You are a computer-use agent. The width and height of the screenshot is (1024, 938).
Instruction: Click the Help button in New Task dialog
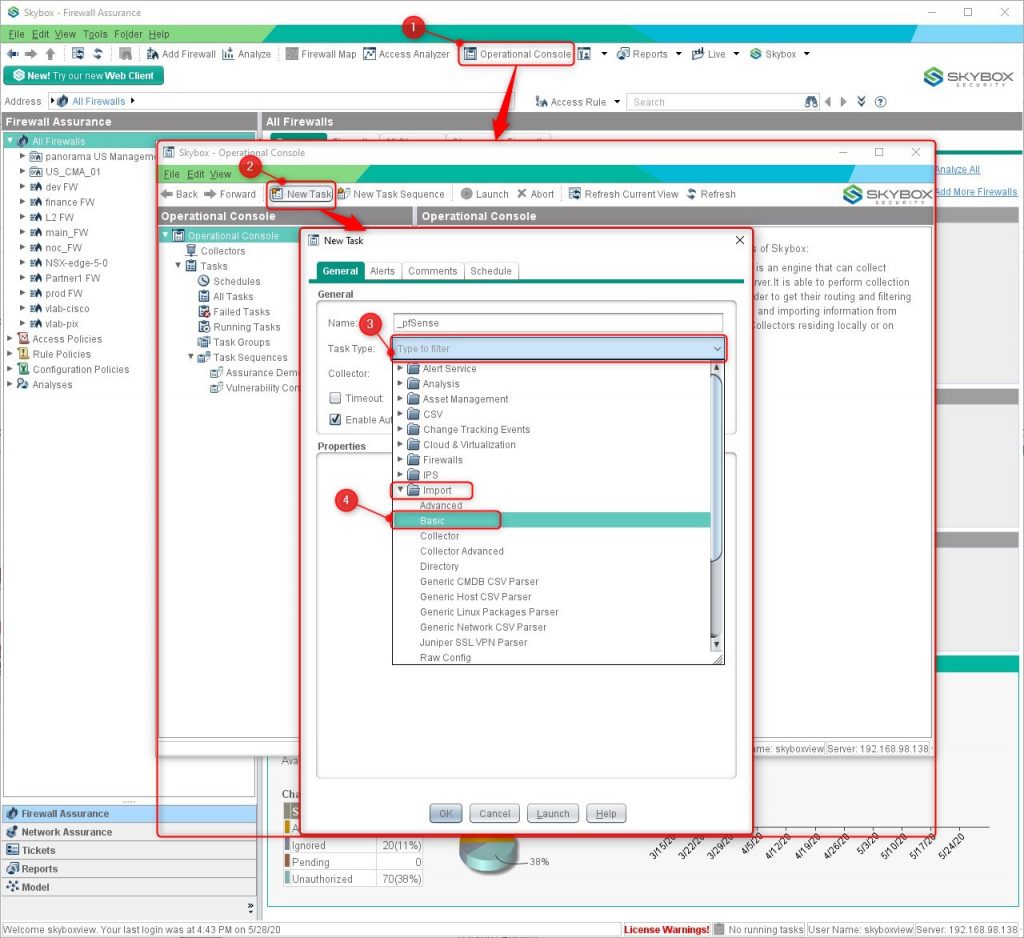605,813
